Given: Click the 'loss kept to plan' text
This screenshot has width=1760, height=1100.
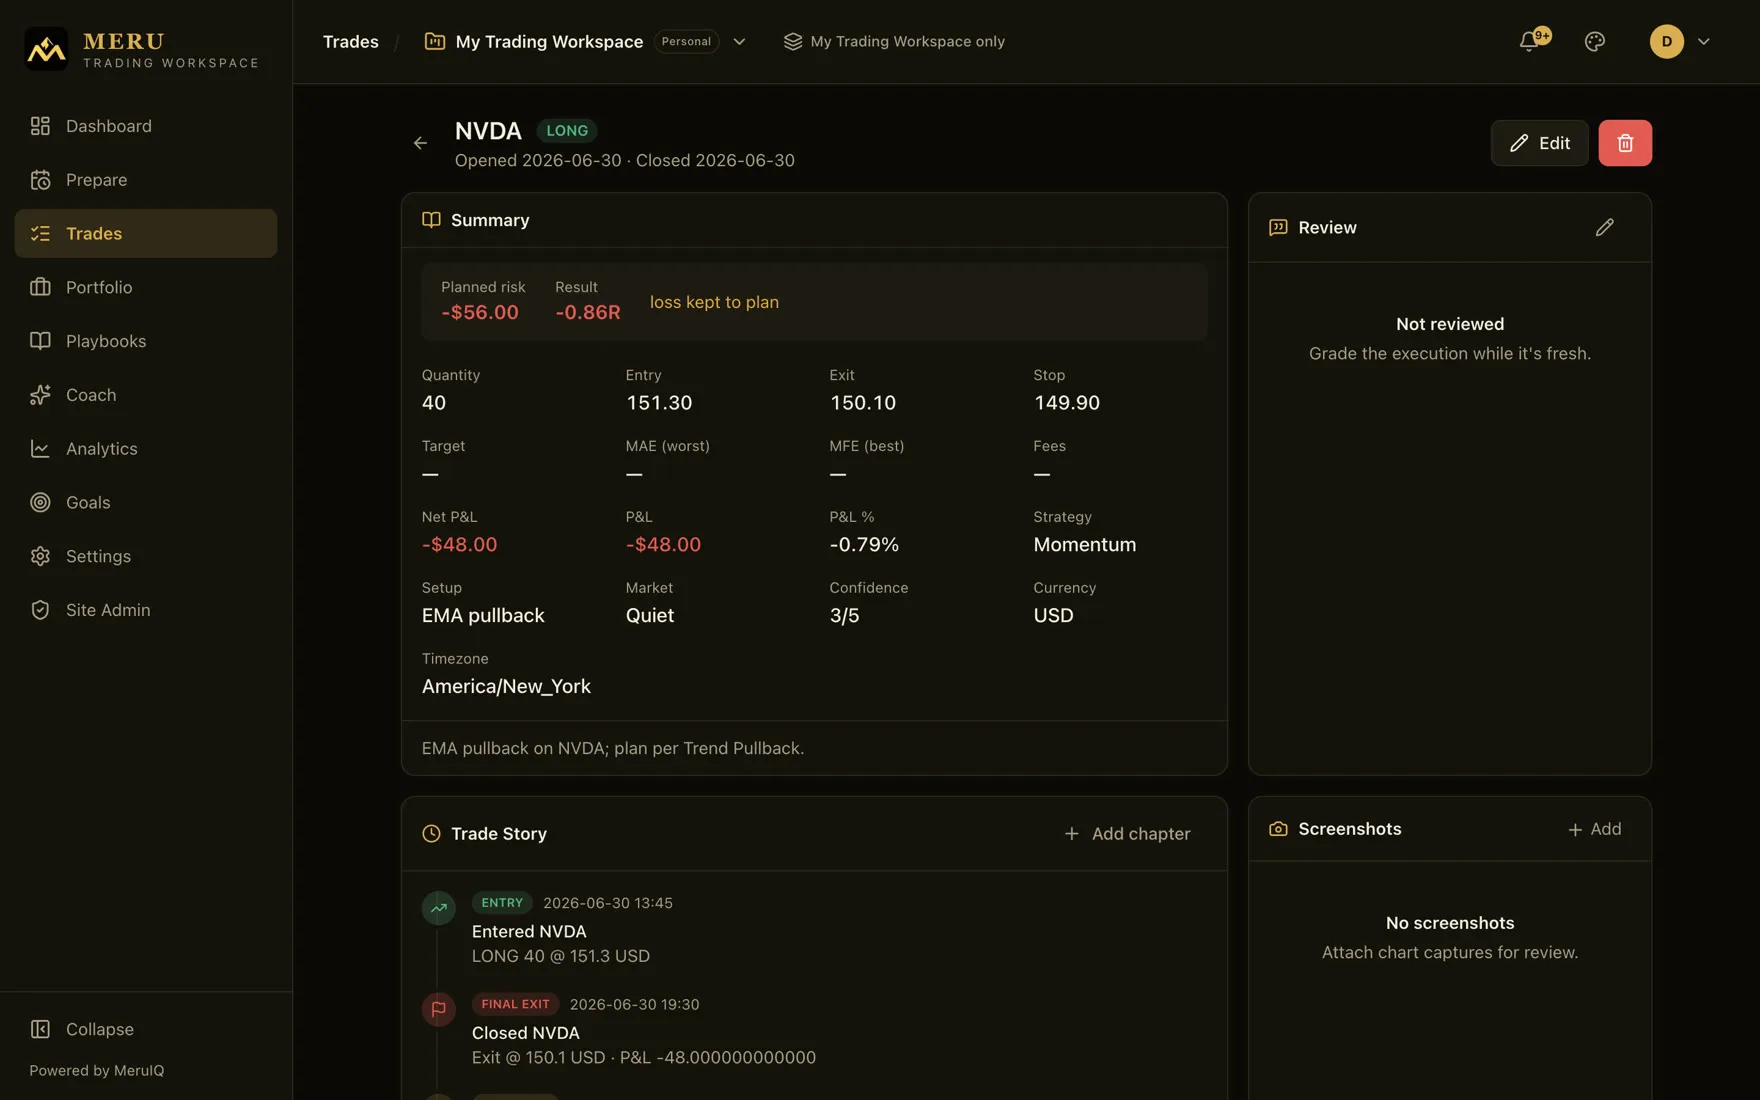Looking at the screenshot, I should (714, 302).
